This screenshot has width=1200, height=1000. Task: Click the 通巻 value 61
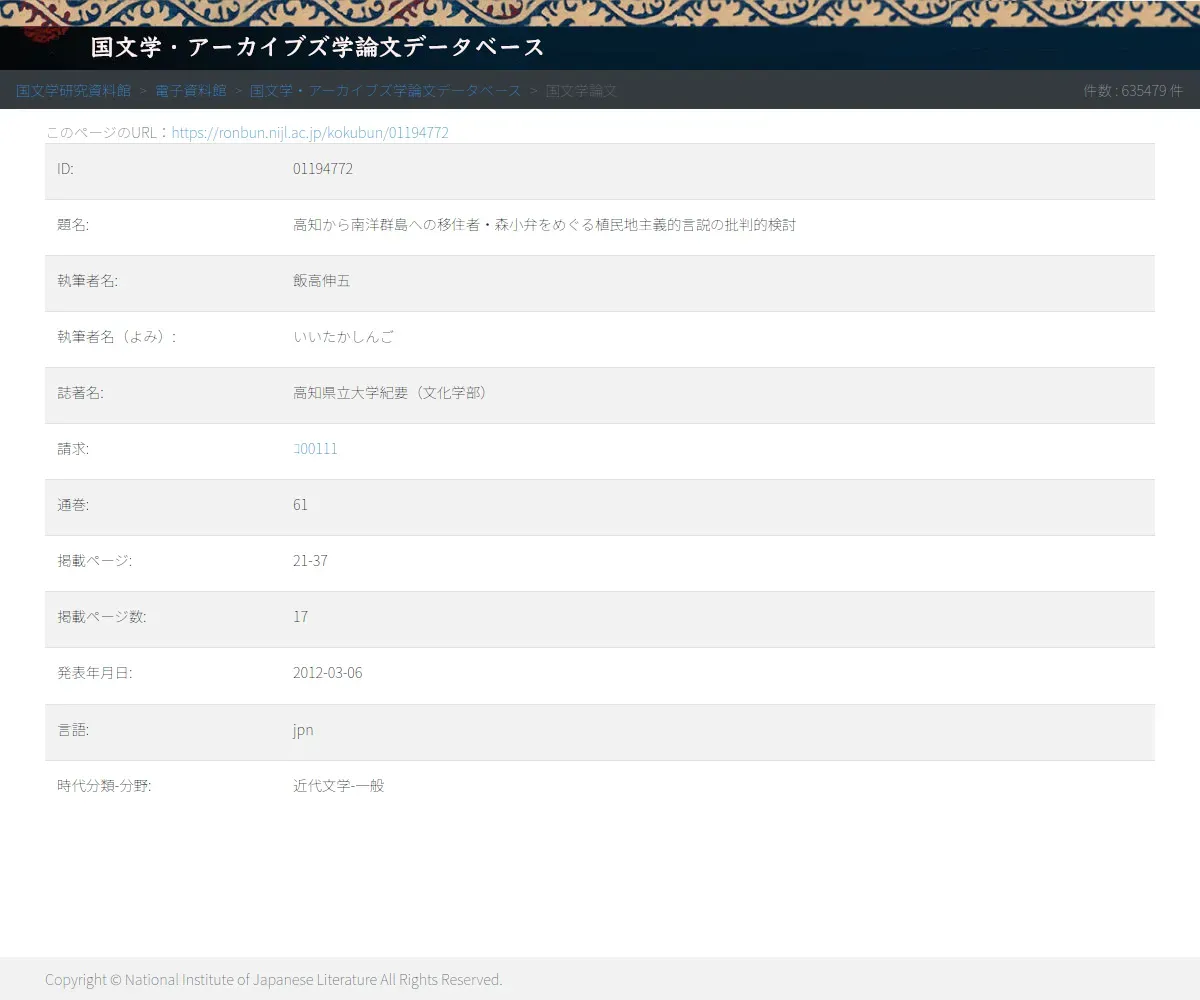300,505
